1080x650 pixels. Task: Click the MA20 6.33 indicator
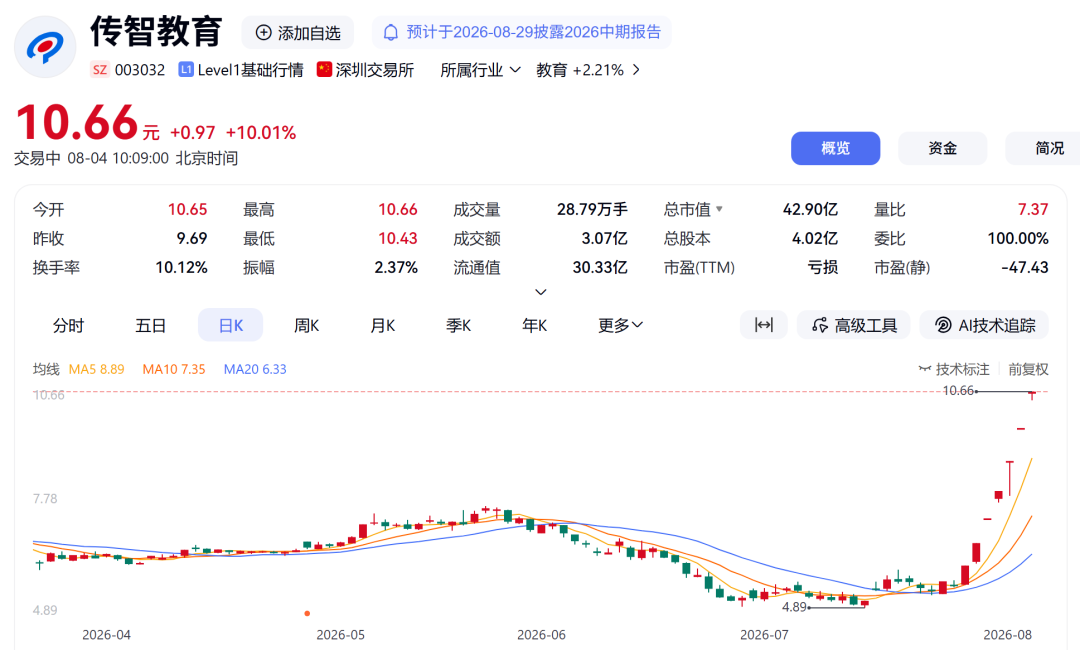(x=255, y=370)
